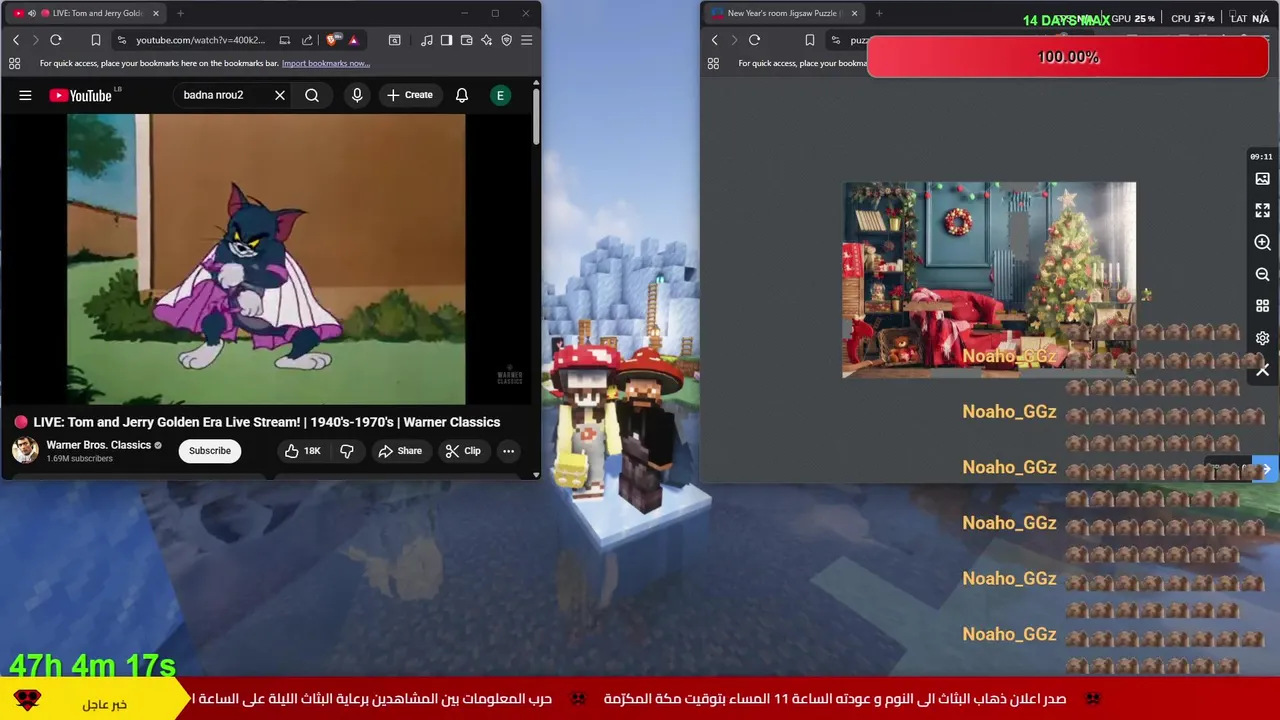The height and width of the screenshot is (720, 1280).
Task: Open YouTube hamburger guide menu
Action: [25, 96]
